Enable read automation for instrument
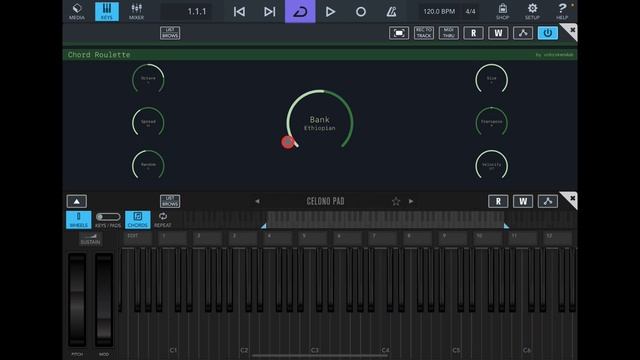This screenshot has height=360, width=640. click(x=498, y=201)
